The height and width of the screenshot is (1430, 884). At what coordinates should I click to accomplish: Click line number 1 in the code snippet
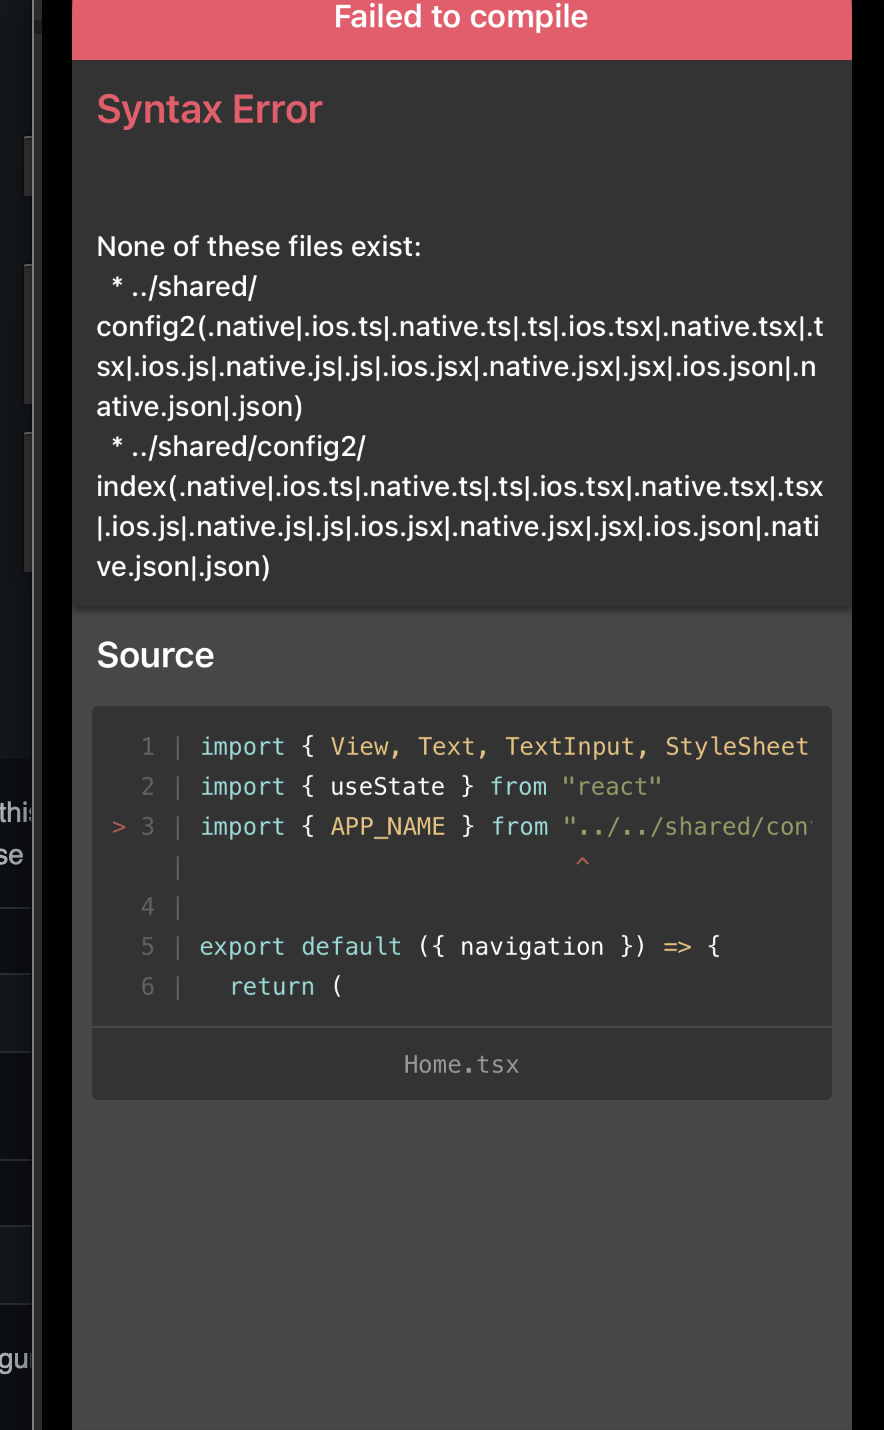147,746
